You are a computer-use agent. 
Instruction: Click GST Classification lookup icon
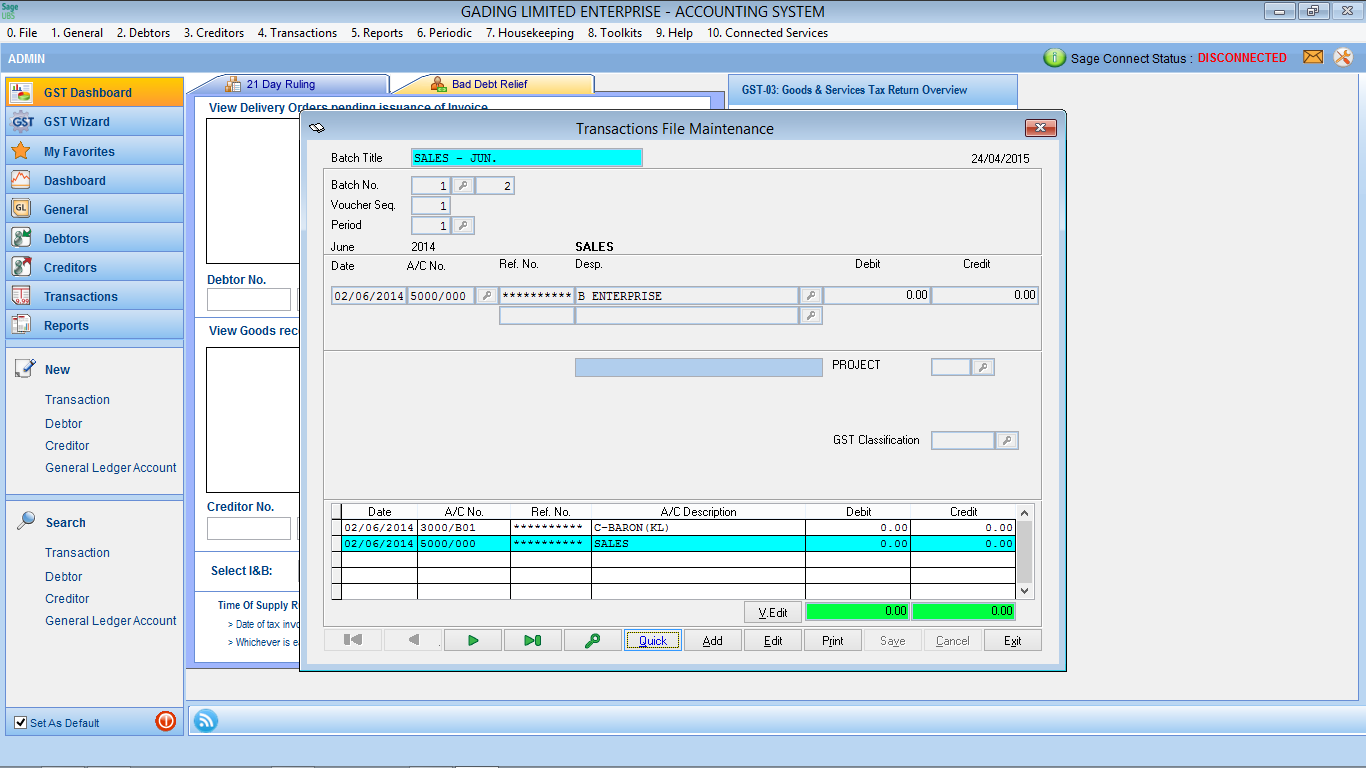coord(1007,440)
